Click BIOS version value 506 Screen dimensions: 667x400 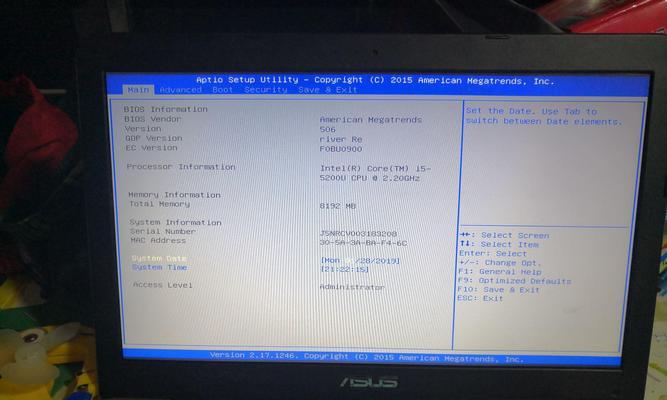(x=328, y=129)
